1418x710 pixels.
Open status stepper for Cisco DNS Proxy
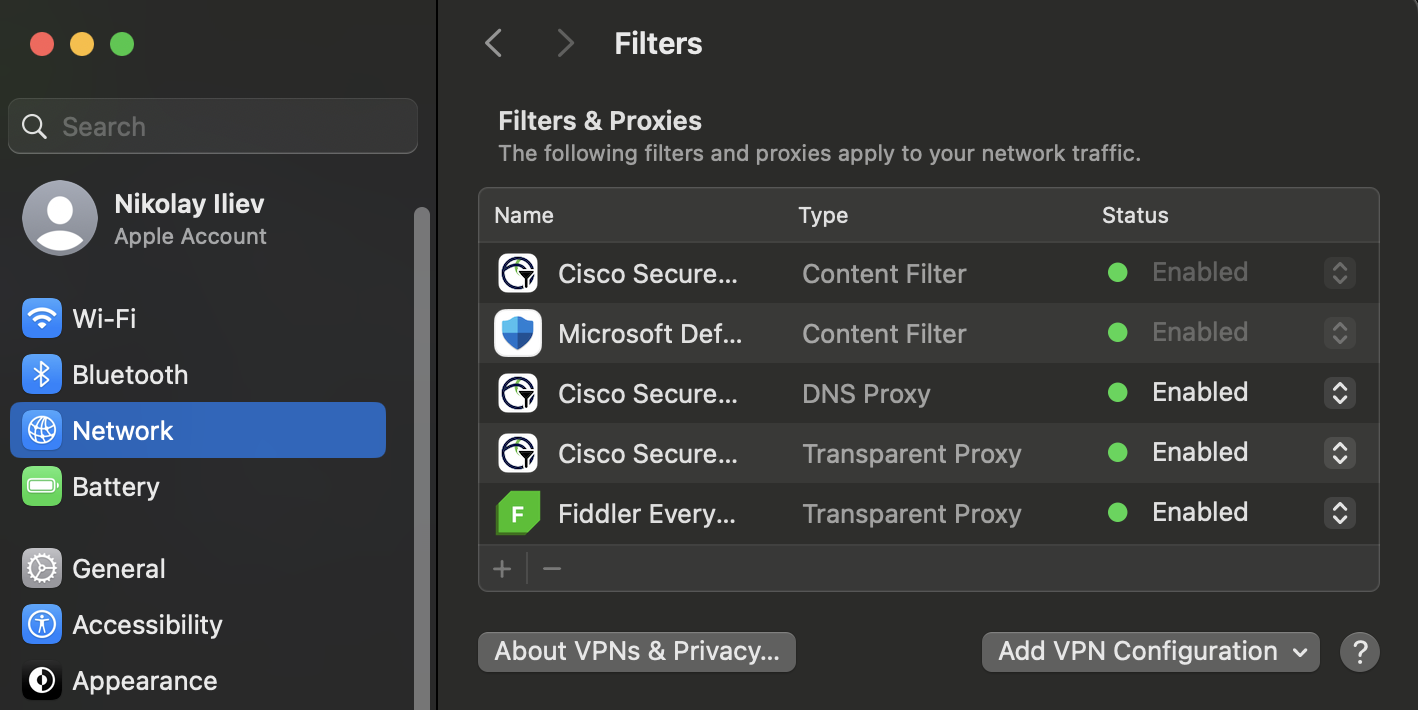tap(1339, 393)
